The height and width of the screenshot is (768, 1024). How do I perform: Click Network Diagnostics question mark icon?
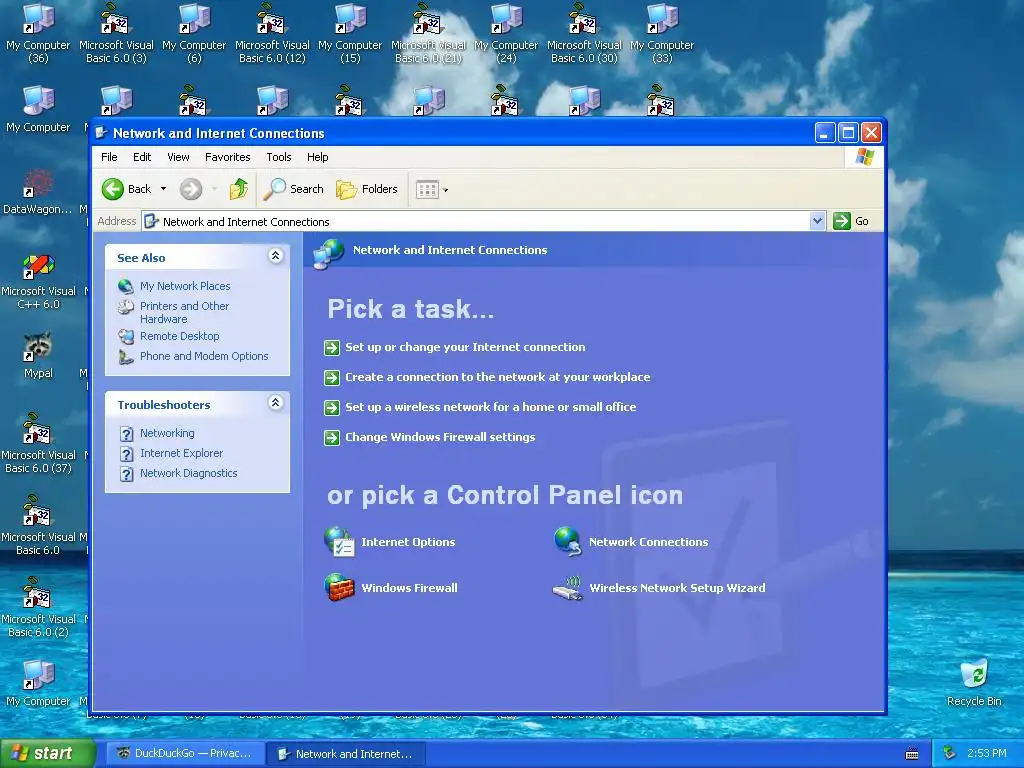(127, 474)
